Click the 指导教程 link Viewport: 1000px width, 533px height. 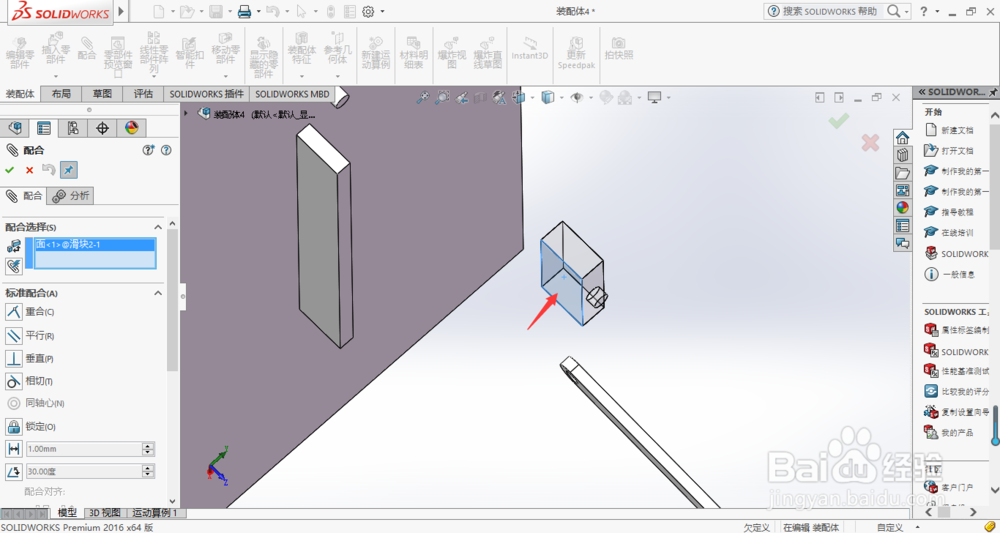(957, 212)
